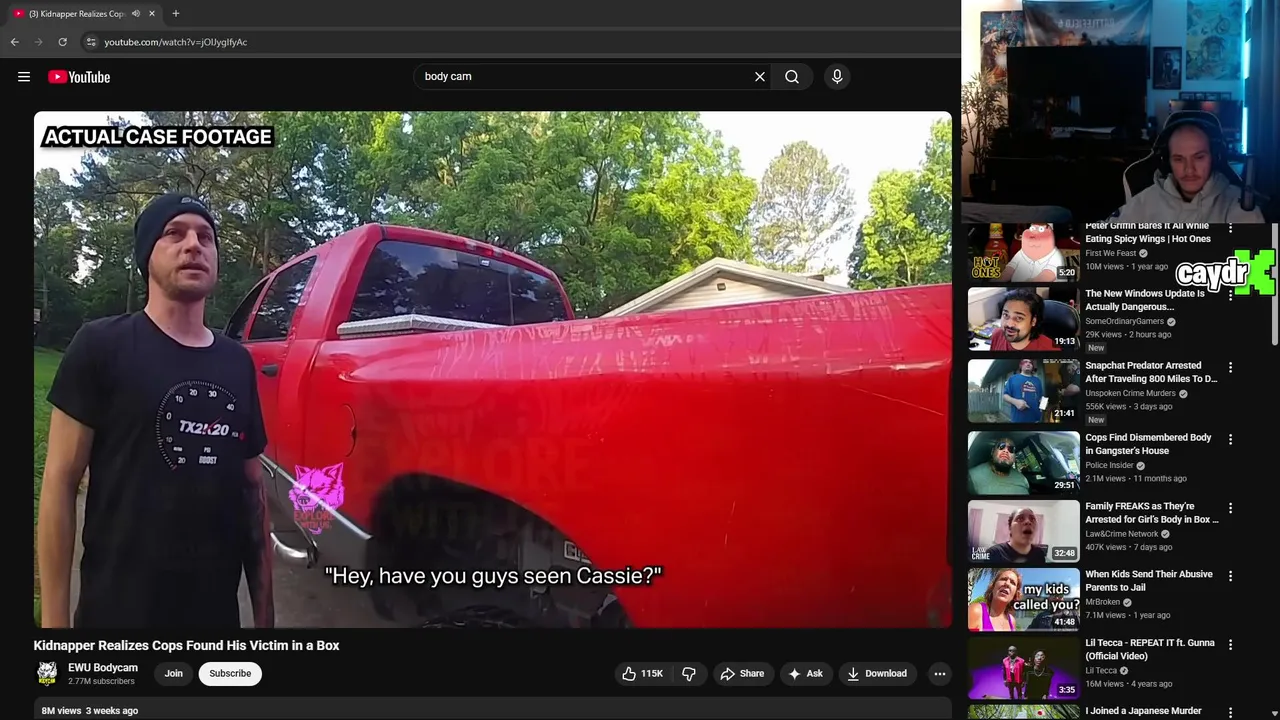Open options menu for Lil Tecca video
The width and height of the screenshot is (1280, 720).
click(x=1231, y=645)
